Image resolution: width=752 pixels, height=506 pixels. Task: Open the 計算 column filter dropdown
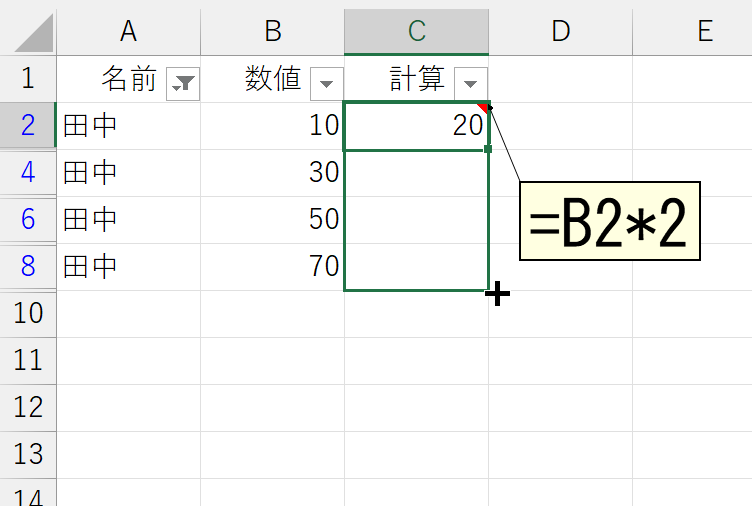470,84
